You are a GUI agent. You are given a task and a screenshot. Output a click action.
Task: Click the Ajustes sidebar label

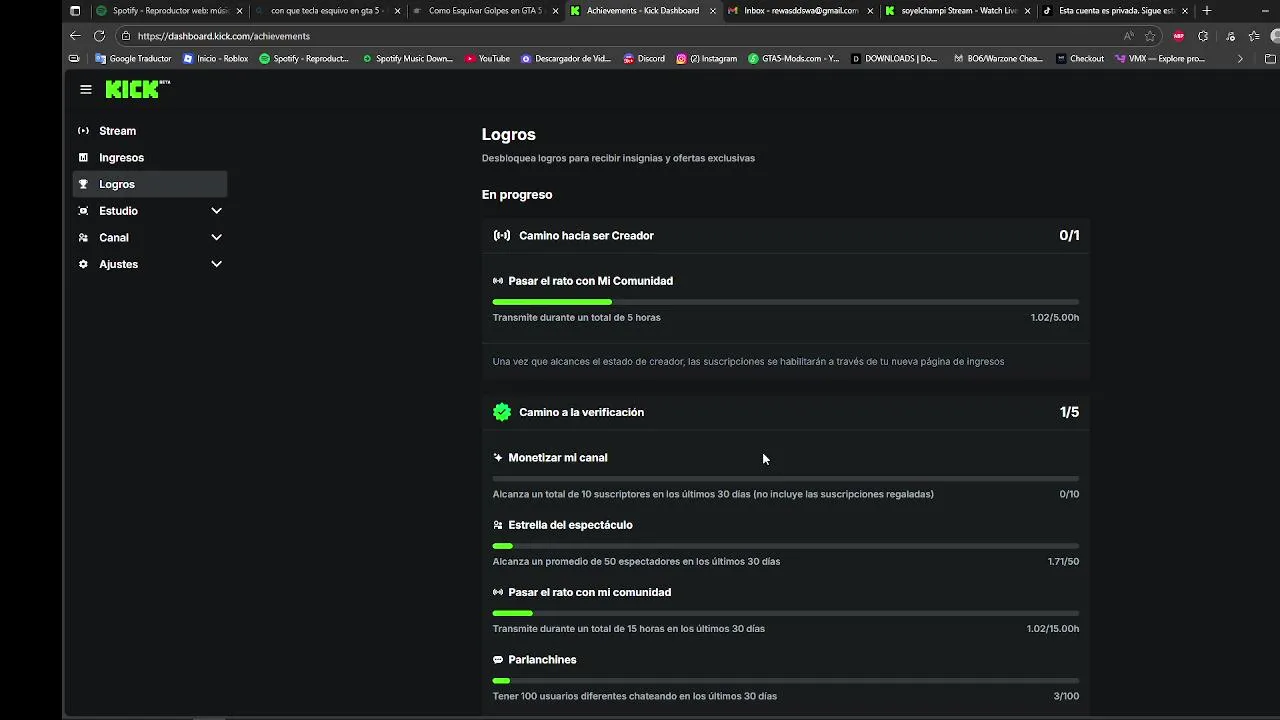click(118, 264)
